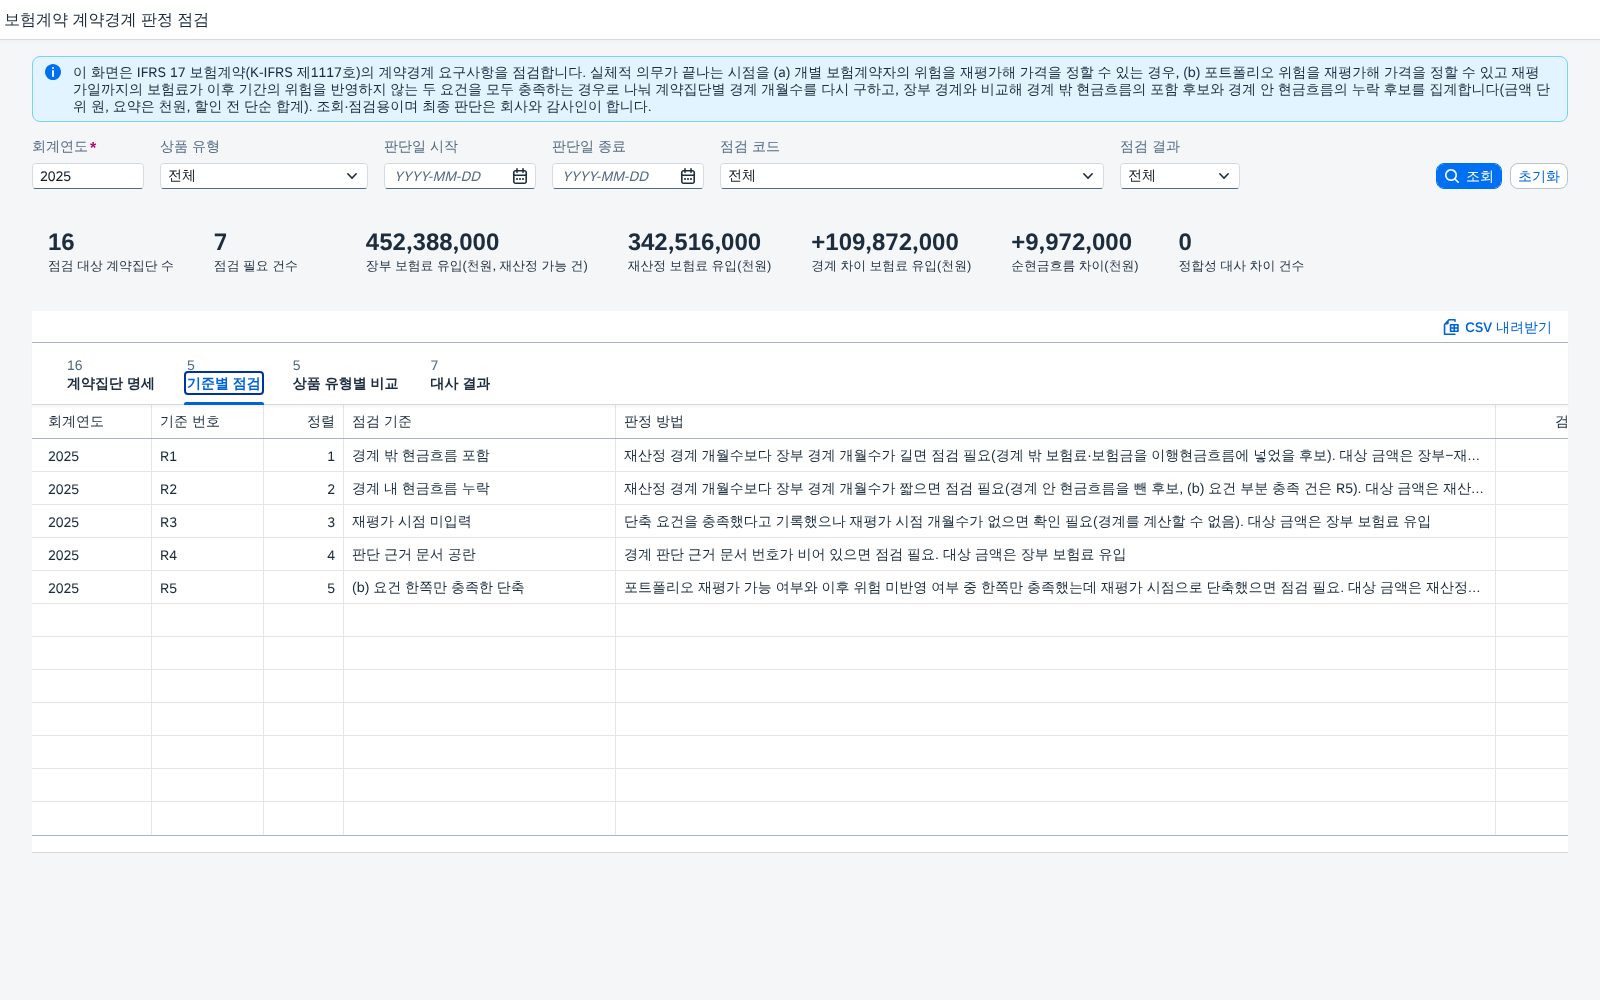
Task: Click the +109,872,000 경계 차이 figure
Action: tap(884, 242)
